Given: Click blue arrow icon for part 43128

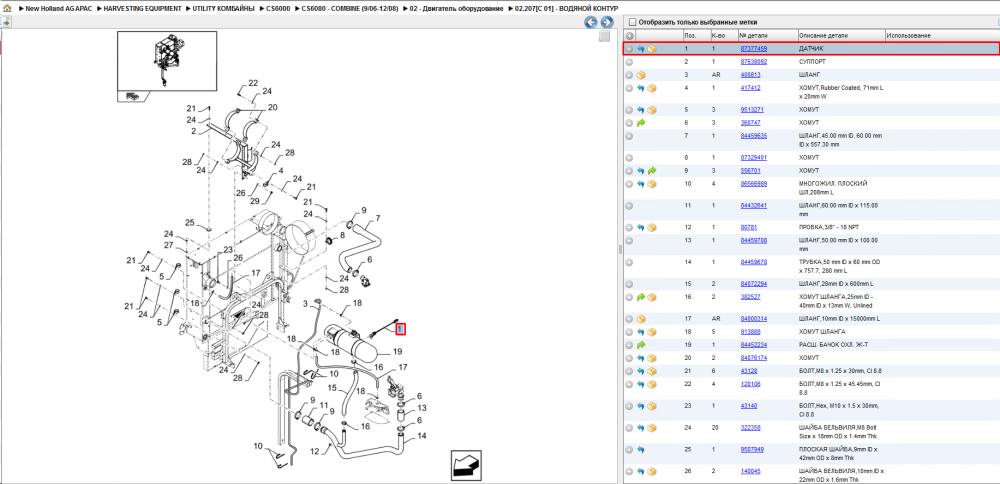Looking at the screenshot, I should pos(640,370).
